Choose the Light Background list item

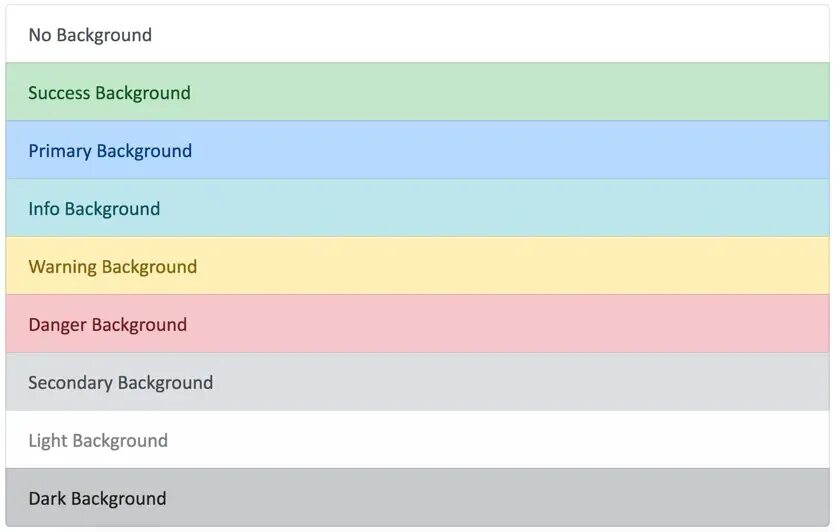[x=417, y=441]
